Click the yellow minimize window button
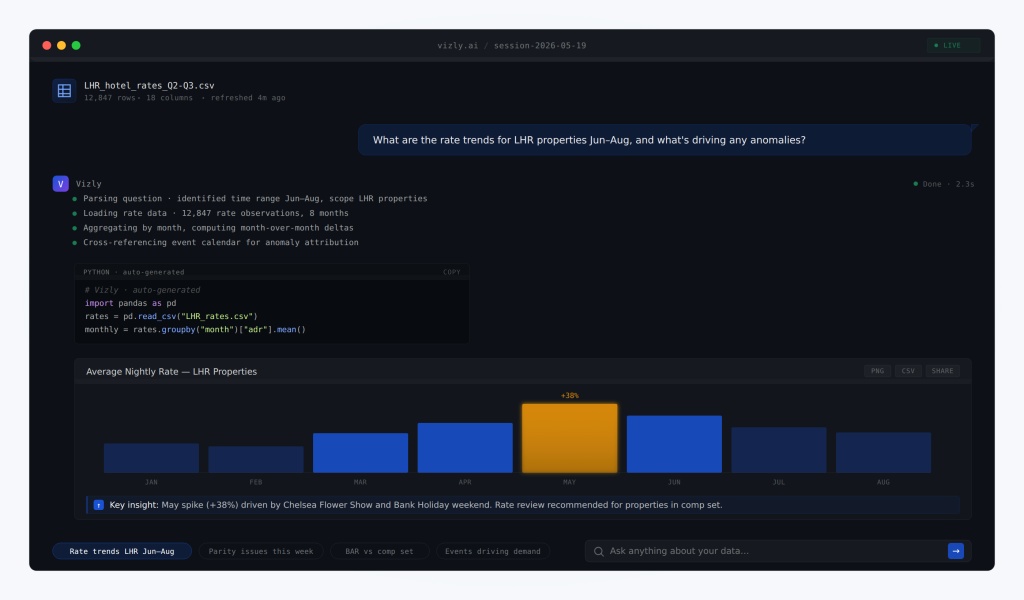 pos(61,45)
